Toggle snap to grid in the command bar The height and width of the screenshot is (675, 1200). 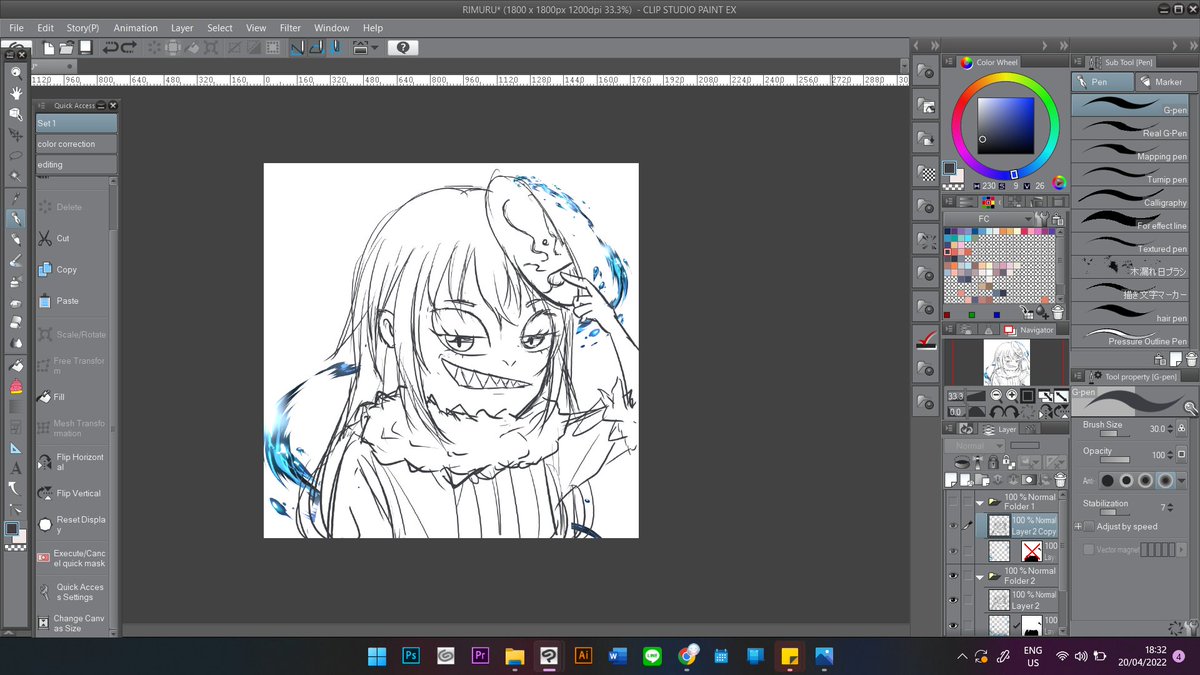pos(335,47)
